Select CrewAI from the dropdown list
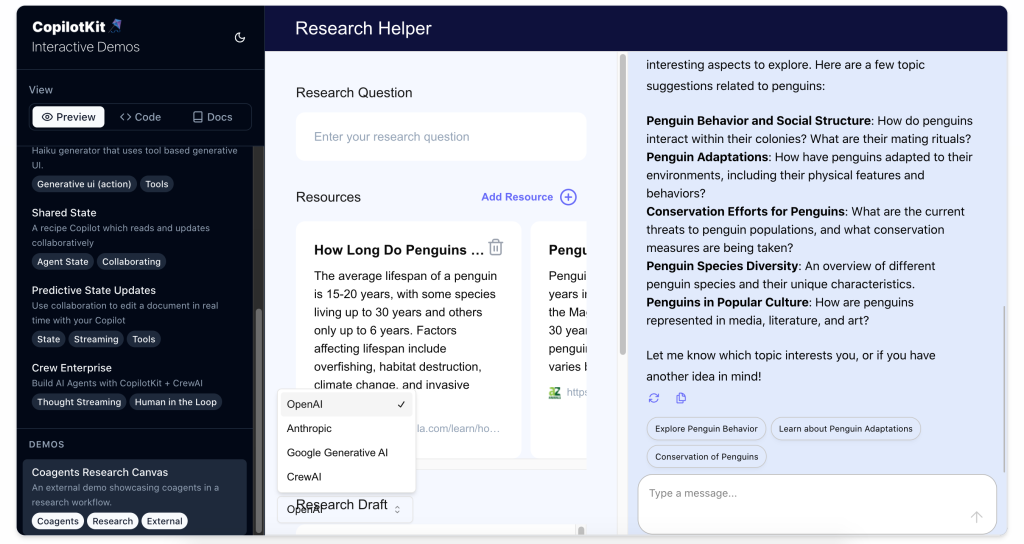Screen dimensions: 1024x544 tap(346, 477)
